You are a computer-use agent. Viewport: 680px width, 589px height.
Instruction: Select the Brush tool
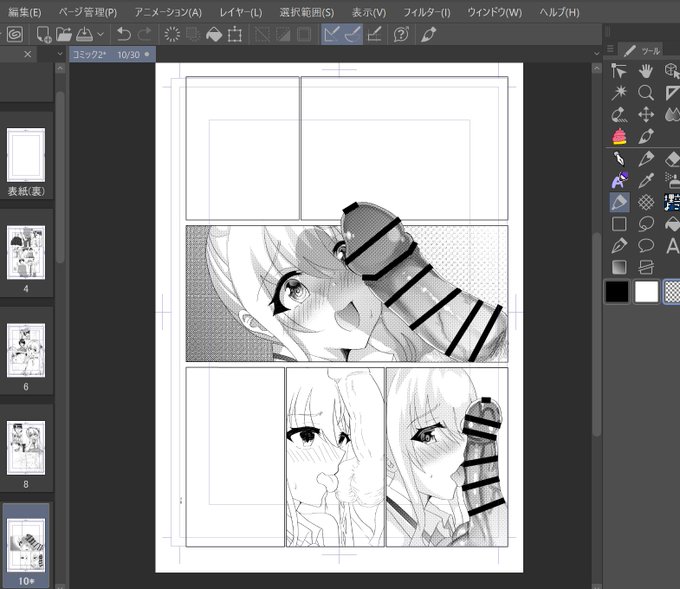click(646, 180)
